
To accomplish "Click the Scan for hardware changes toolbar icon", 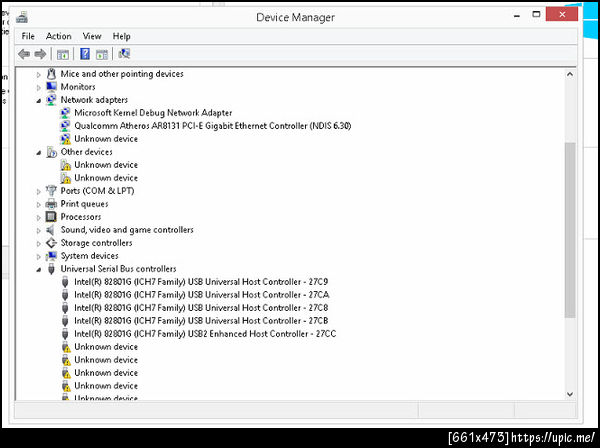I will point(124,54).
